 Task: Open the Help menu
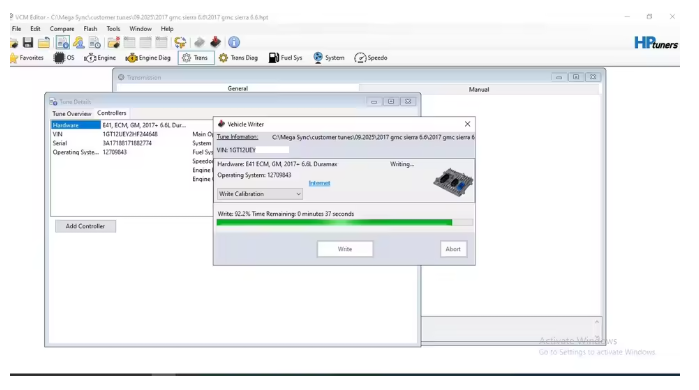click(x=167, y=29)
